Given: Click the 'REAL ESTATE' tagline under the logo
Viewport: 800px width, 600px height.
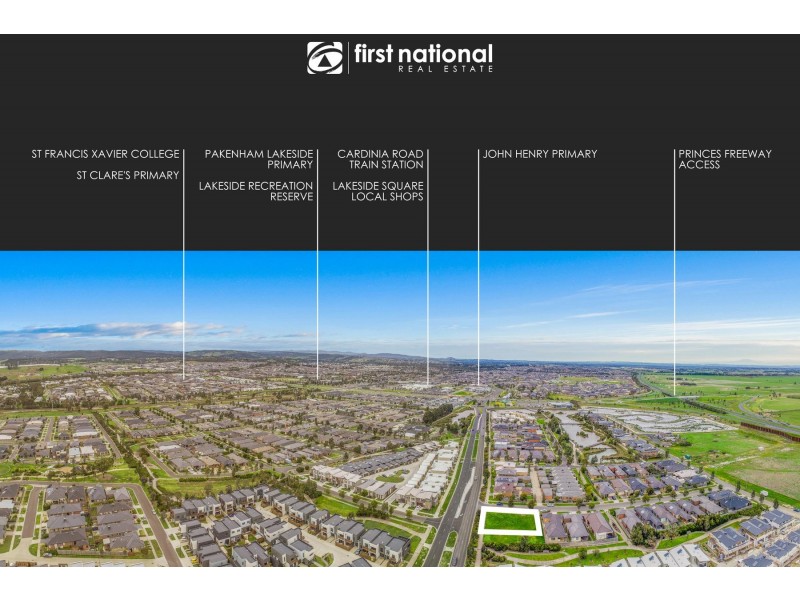Looking at the screenshot, I should [x=445, y=69].
